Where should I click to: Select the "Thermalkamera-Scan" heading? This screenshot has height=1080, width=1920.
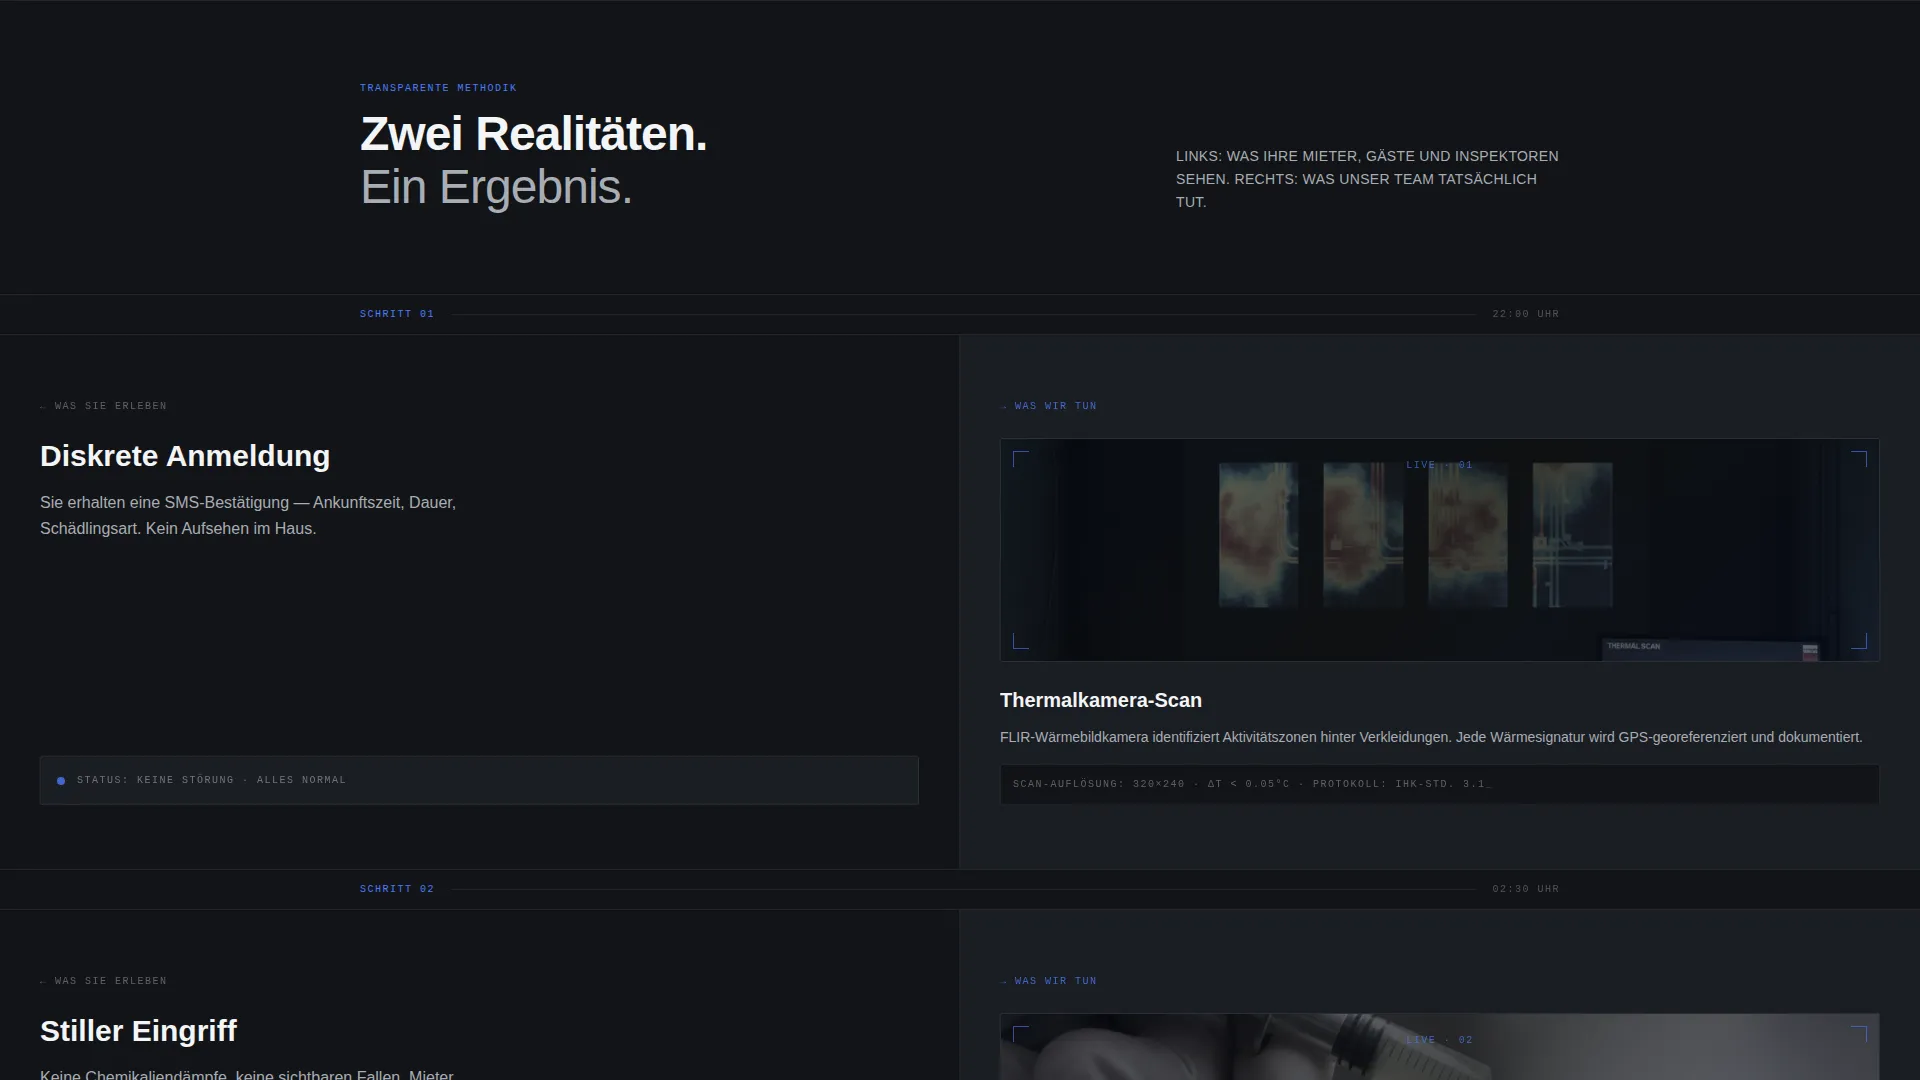(x=1101, y=700)
